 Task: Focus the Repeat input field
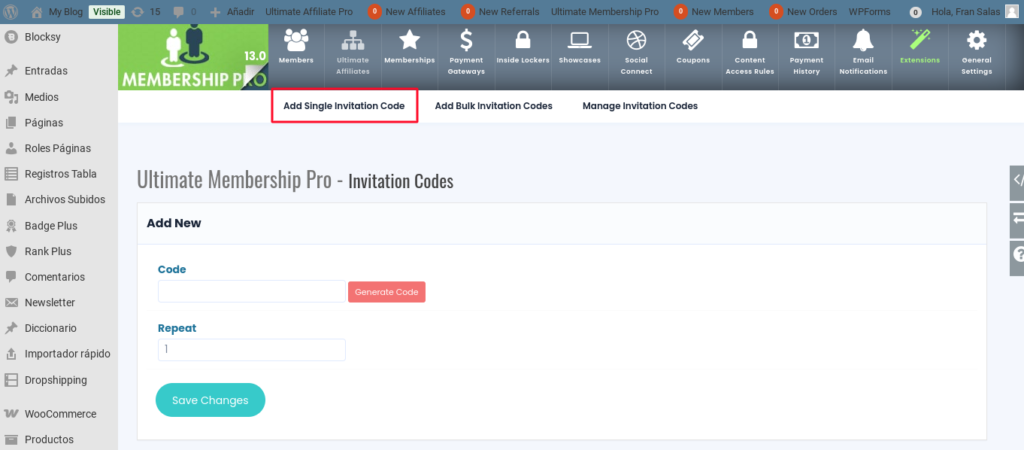(251, 349)
